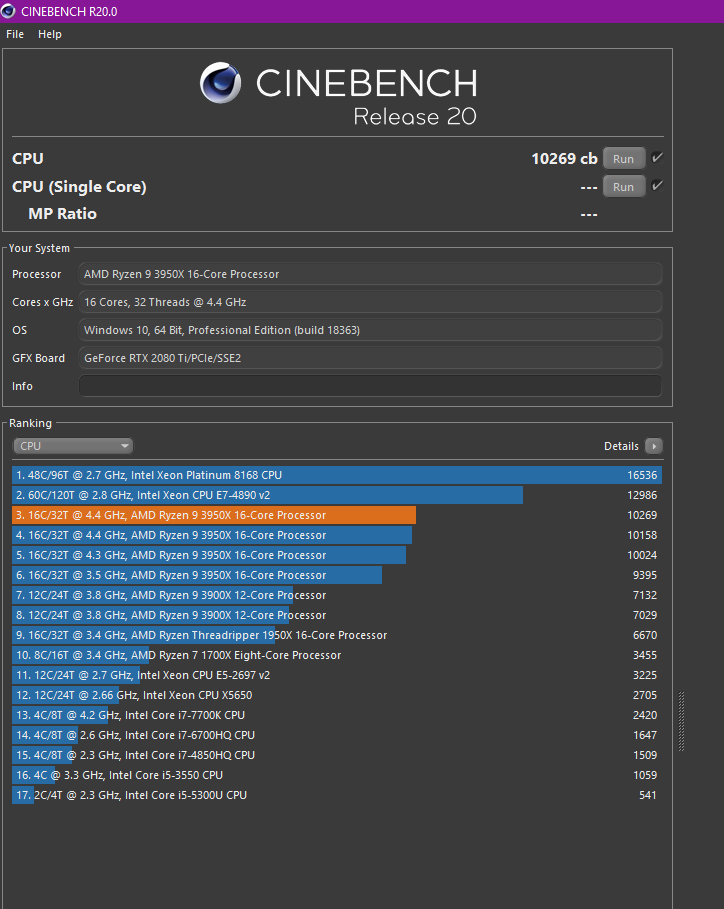
Task: Select the highlighted orange Ryzen 3950X row
Action: click(x=337, y=515)
